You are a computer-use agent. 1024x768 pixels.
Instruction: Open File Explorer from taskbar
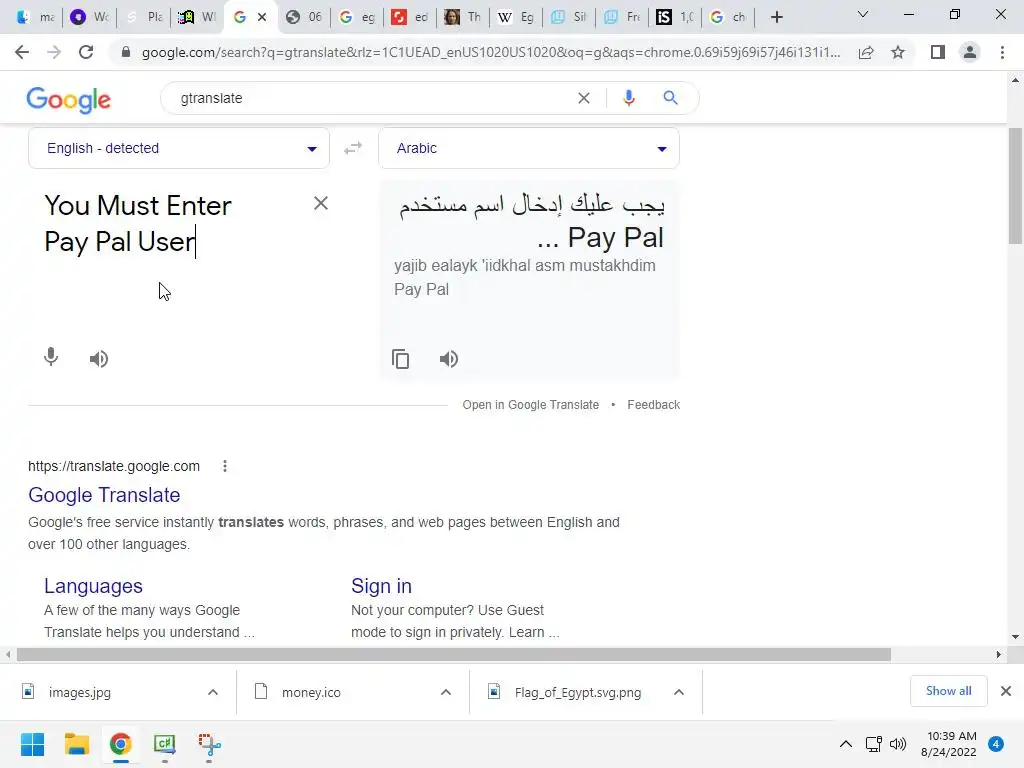pyautogui.click(x=76, y=744)
